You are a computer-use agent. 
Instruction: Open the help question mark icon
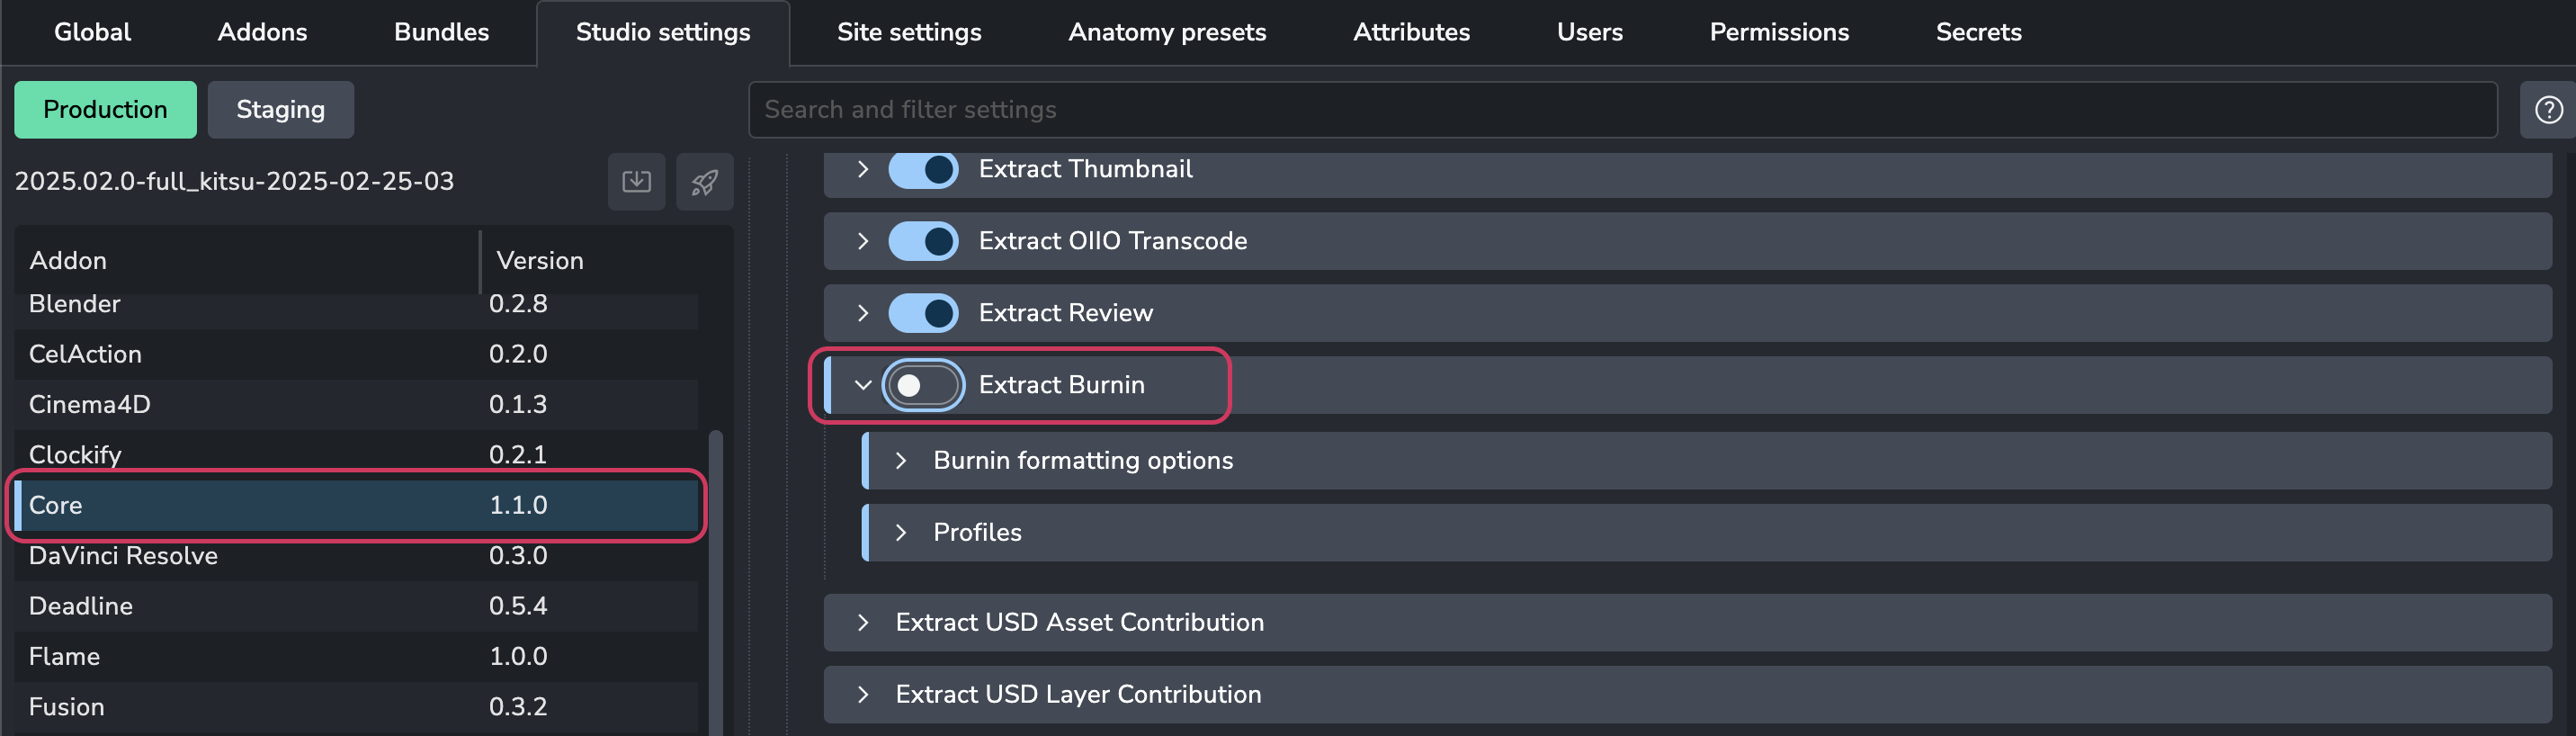pos(2548,110)
